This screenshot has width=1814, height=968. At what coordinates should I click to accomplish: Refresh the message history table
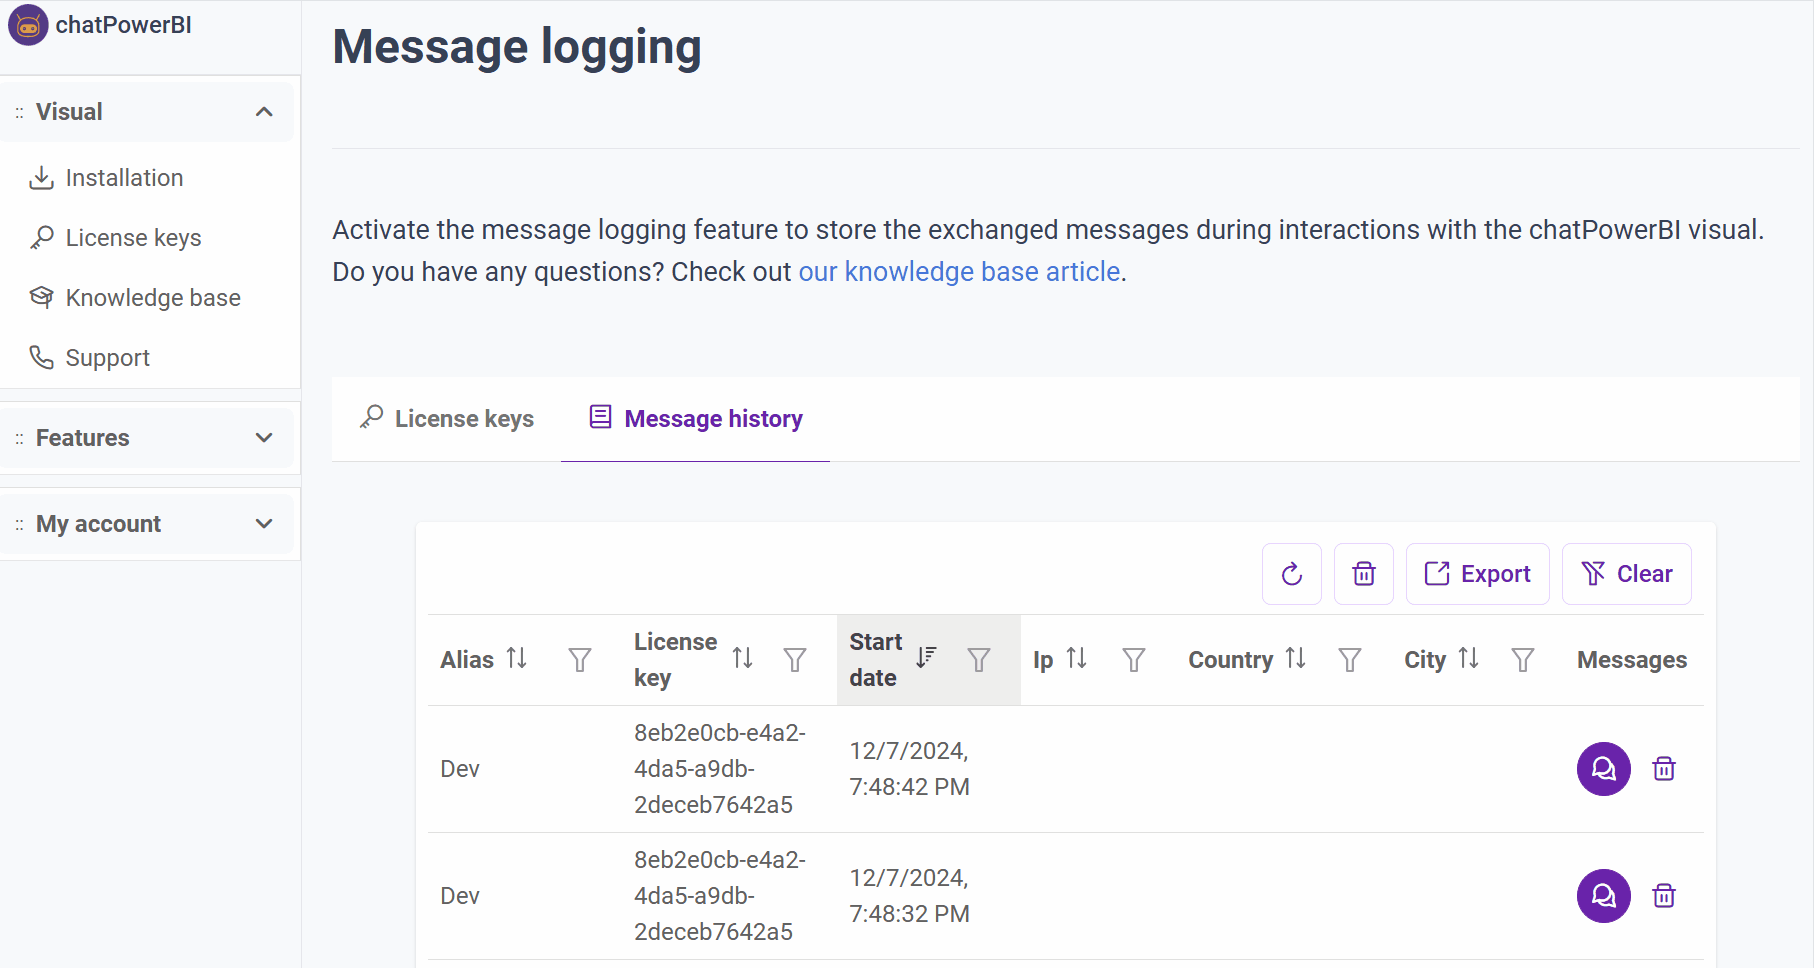[1292, 574]
